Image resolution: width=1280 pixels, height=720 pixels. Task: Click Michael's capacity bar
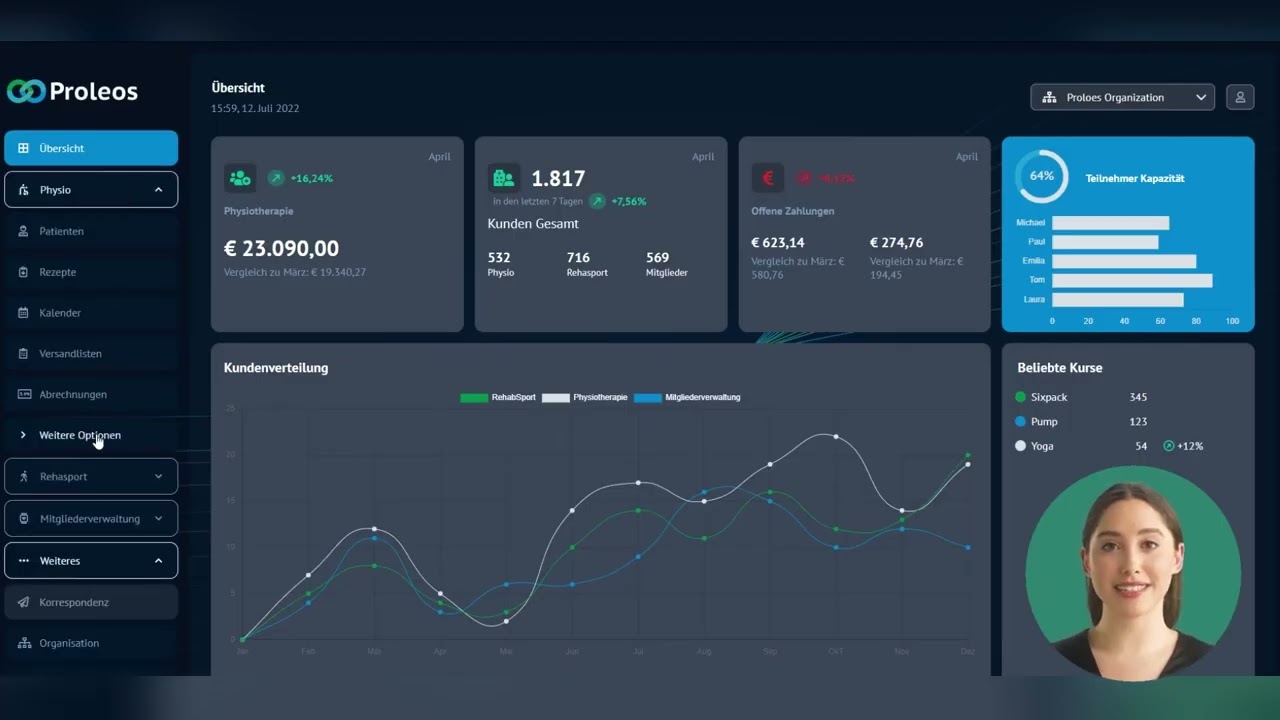(x=1110, y=223)
